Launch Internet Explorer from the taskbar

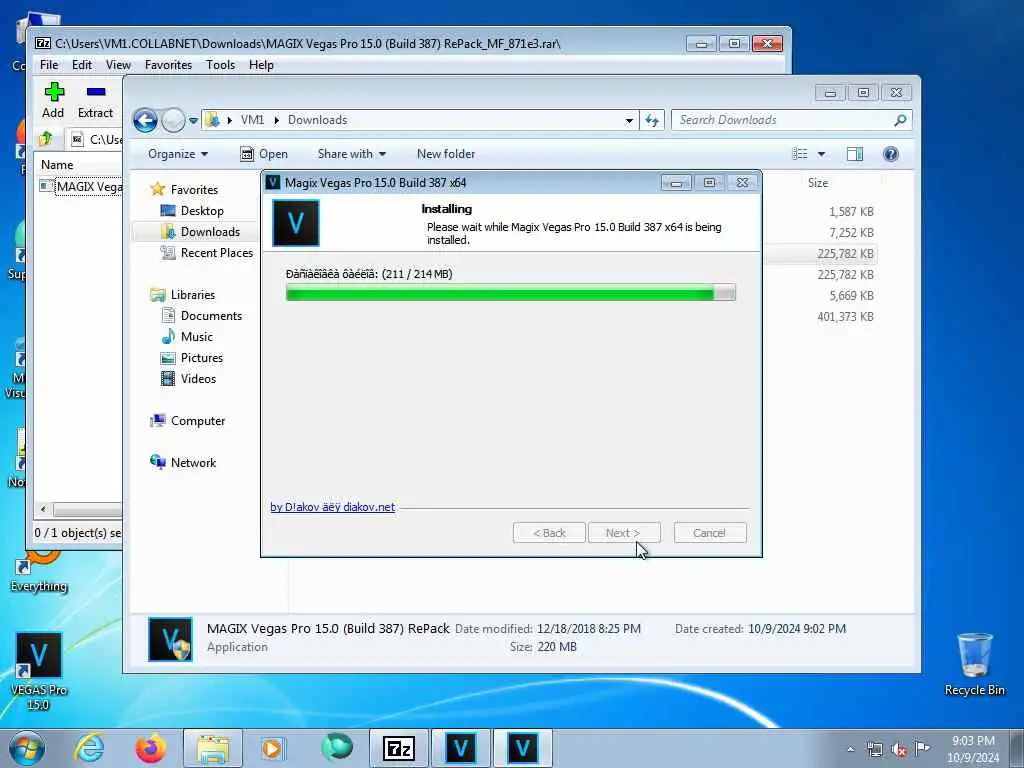[x=89, y=748]
